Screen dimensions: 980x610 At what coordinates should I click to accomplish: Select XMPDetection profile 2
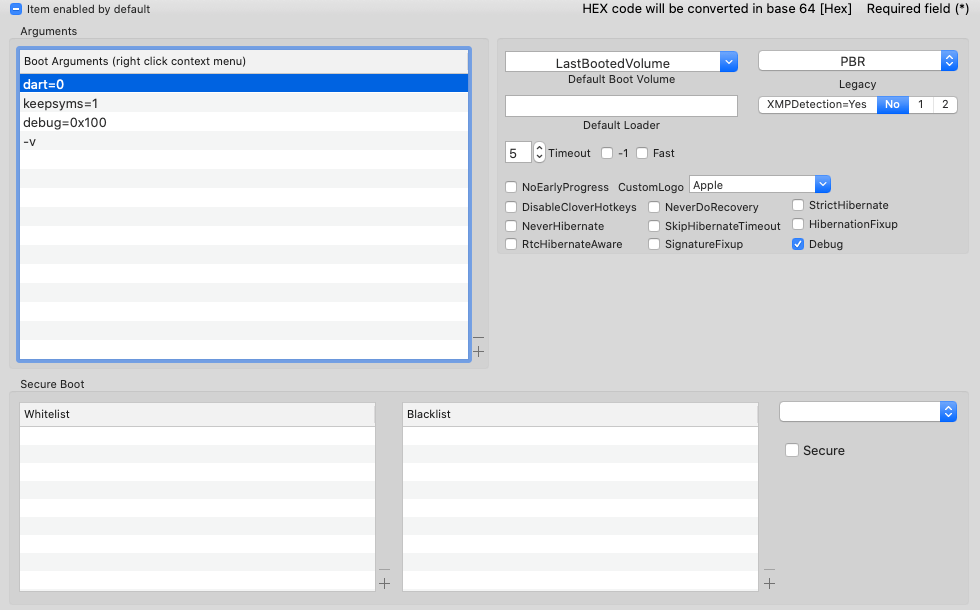pos(944,105)
